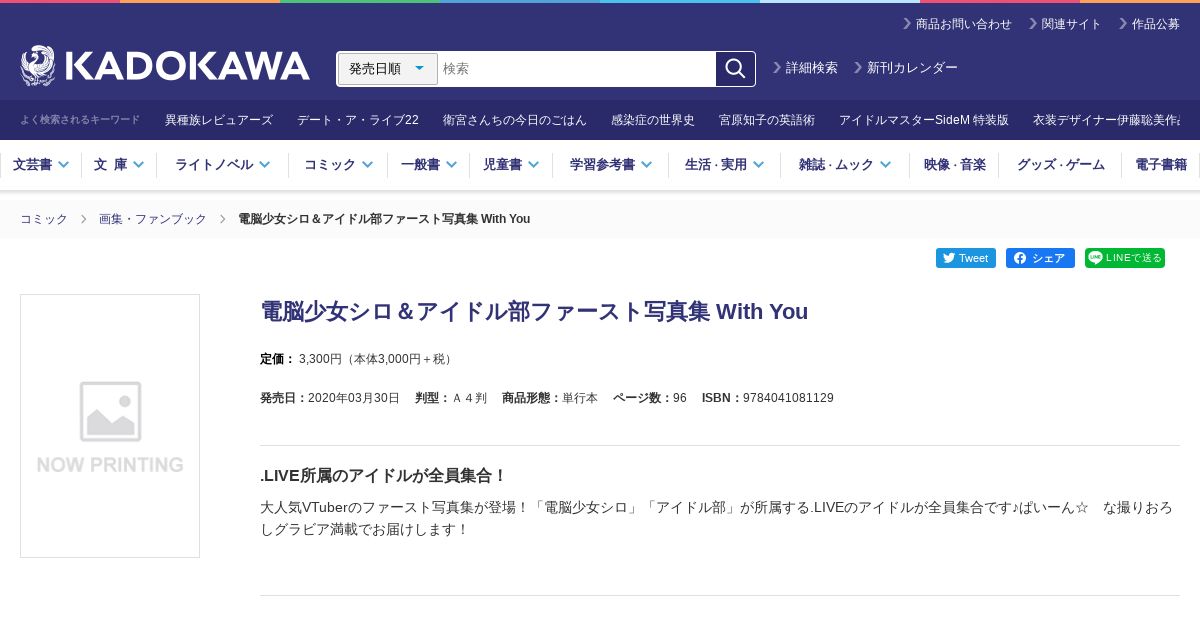Click the 商品形態 単行本 text
The width and height of the screenshot is (1200, 630).
click(x=550, y=398)
